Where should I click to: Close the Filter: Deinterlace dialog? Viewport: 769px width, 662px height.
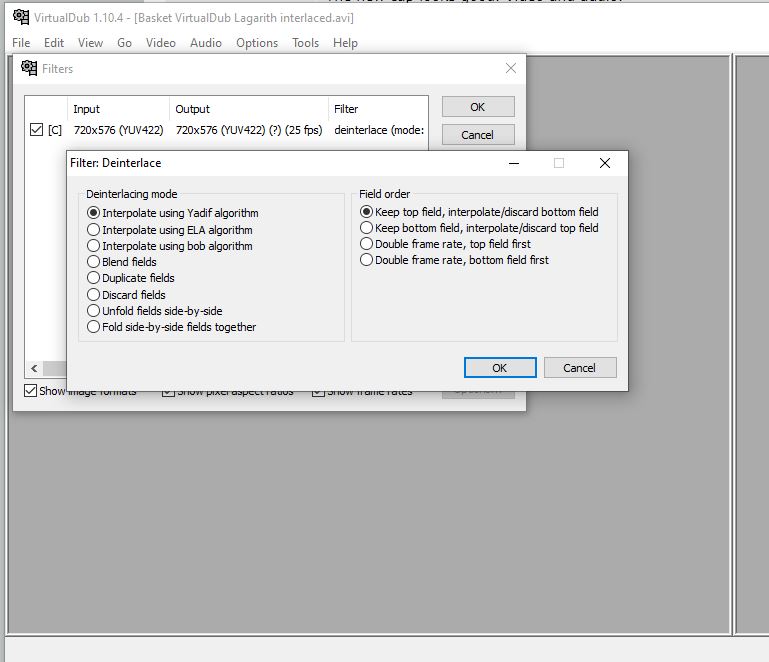pyautogui.click(x=605, y=163)
